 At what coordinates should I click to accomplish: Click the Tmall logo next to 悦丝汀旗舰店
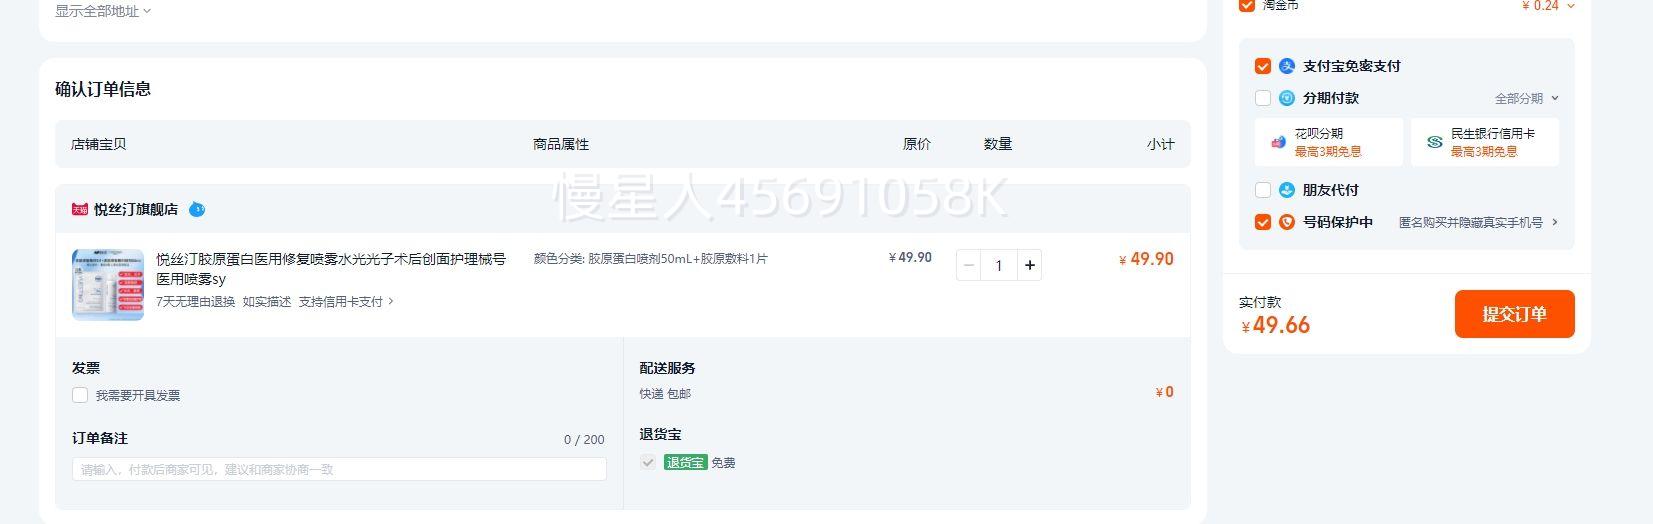(80, 210)
